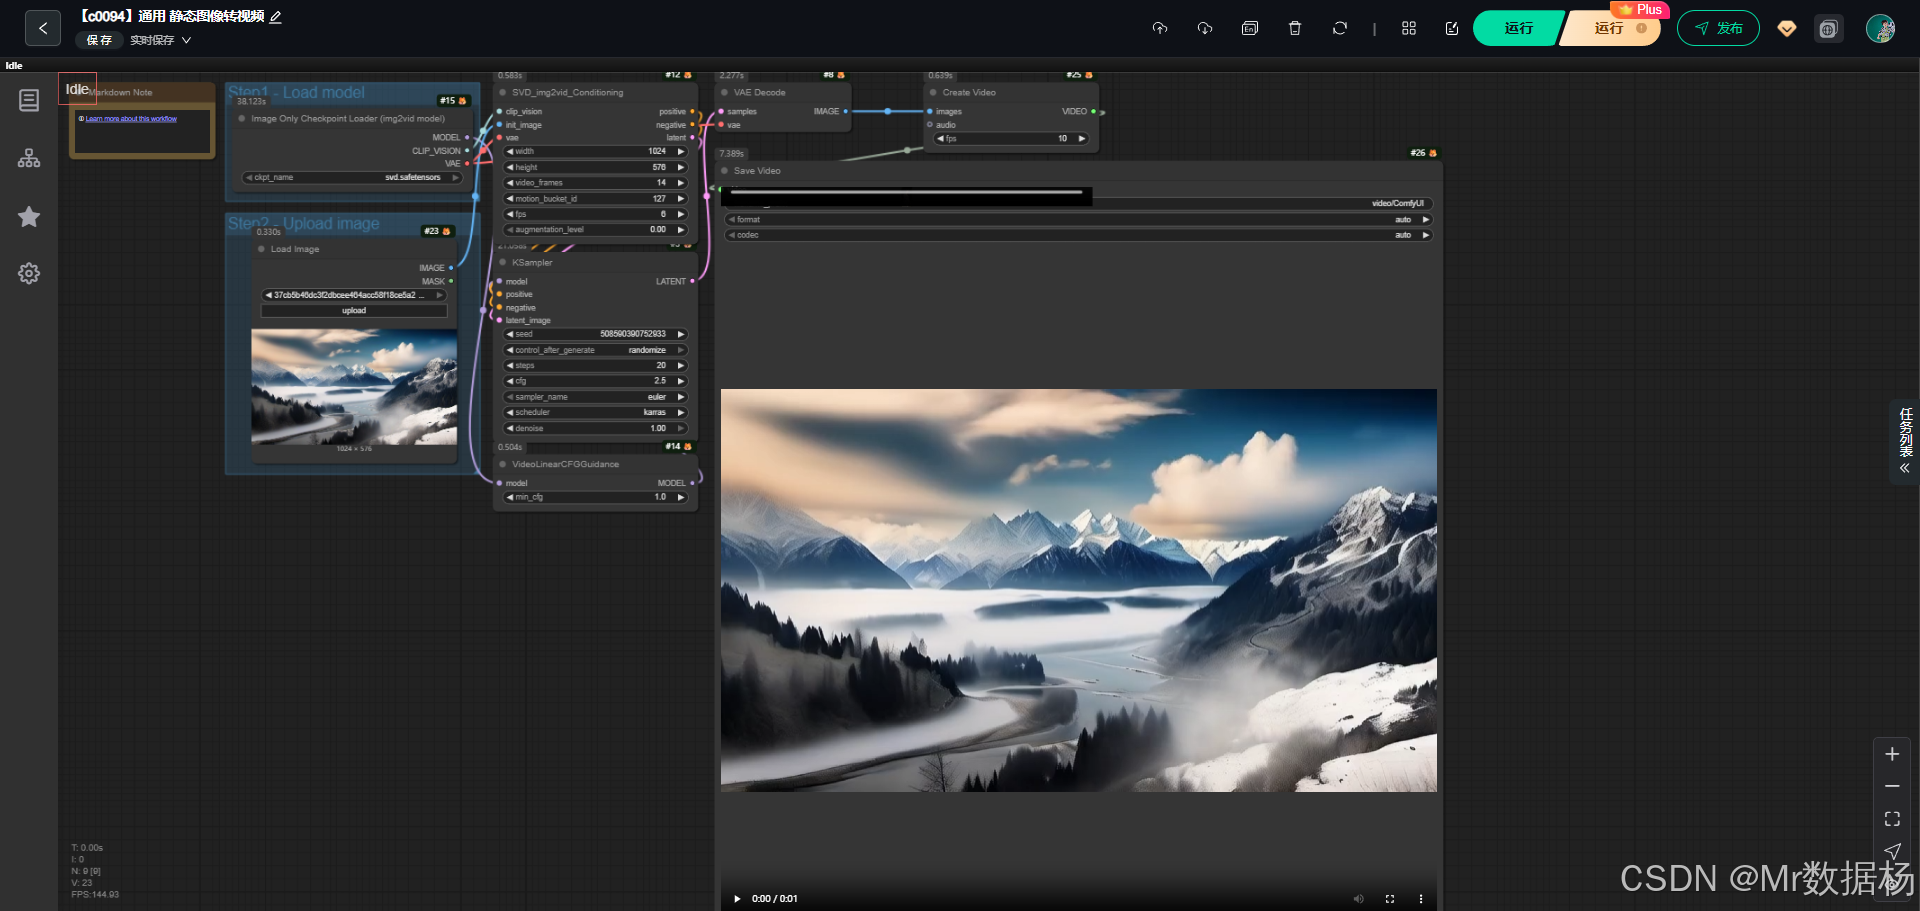This screenshot has width=1920, height=911.
Task: Click the orange diamond membership icon
Action: tap(1787, 29)
